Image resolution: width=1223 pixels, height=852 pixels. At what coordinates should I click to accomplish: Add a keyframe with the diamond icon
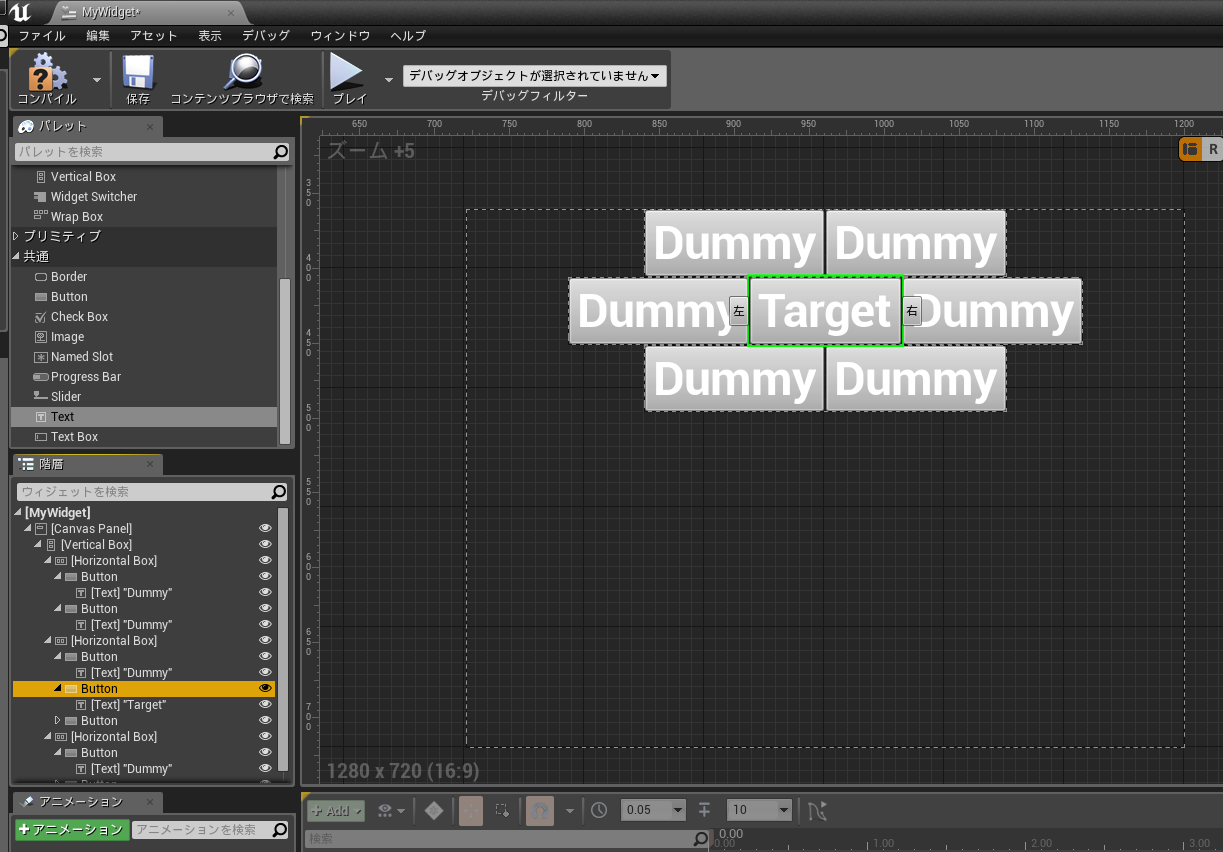434,810
